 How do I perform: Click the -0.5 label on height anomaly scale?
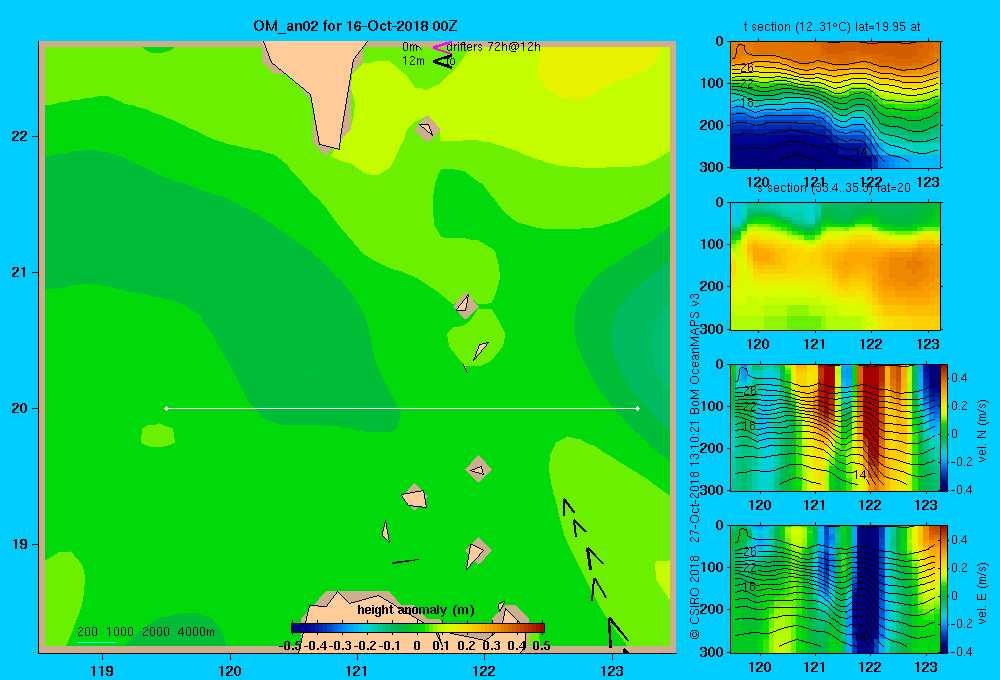[x=290, y=646]
